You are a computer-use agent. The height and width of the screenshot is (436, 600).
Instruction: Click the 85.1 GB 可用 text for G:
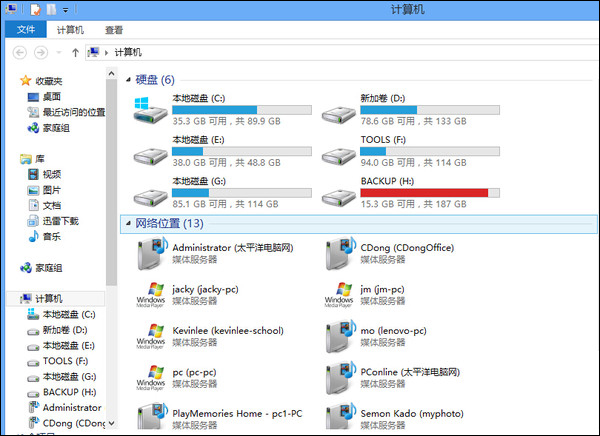199,204
